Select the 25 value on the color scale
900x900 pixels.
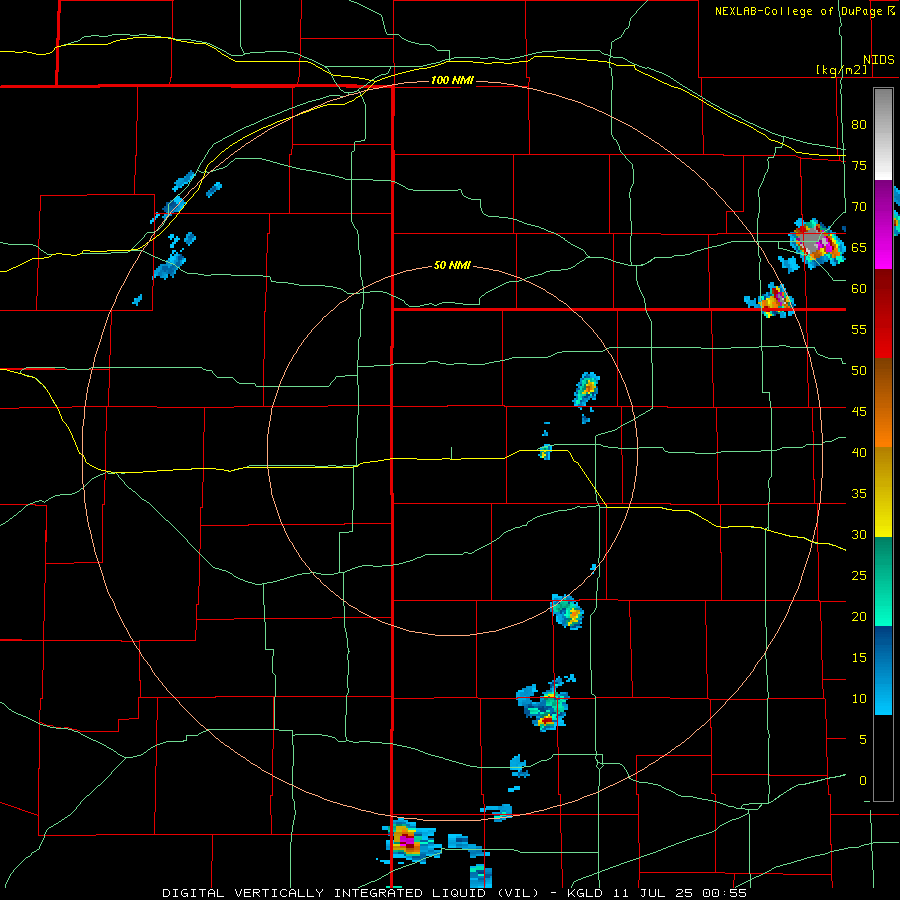(x=859, y=575)
